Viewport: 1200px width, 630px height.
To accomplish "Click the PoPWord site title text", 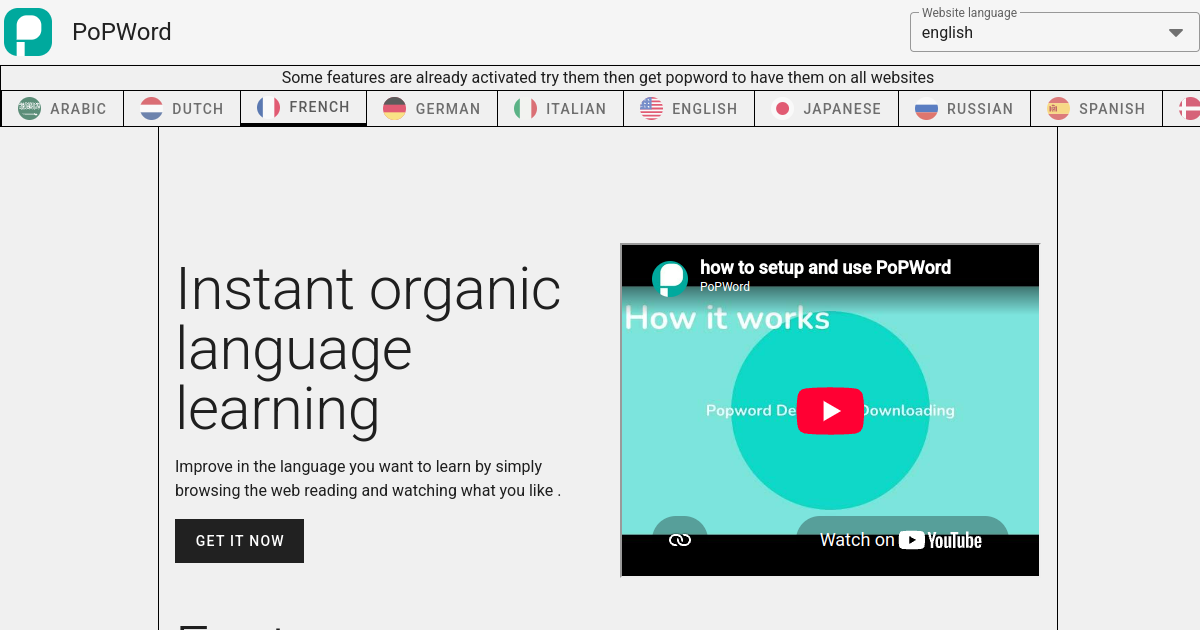I will (122, 32).
